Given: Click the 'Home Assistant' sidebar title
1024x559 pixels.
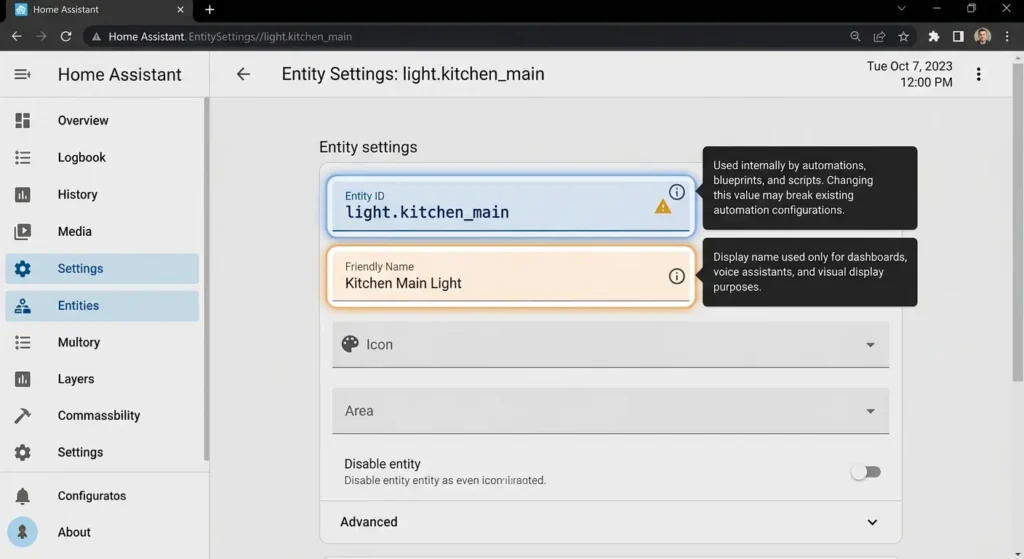Looking at the screenshot, I should tap(120, 74).
